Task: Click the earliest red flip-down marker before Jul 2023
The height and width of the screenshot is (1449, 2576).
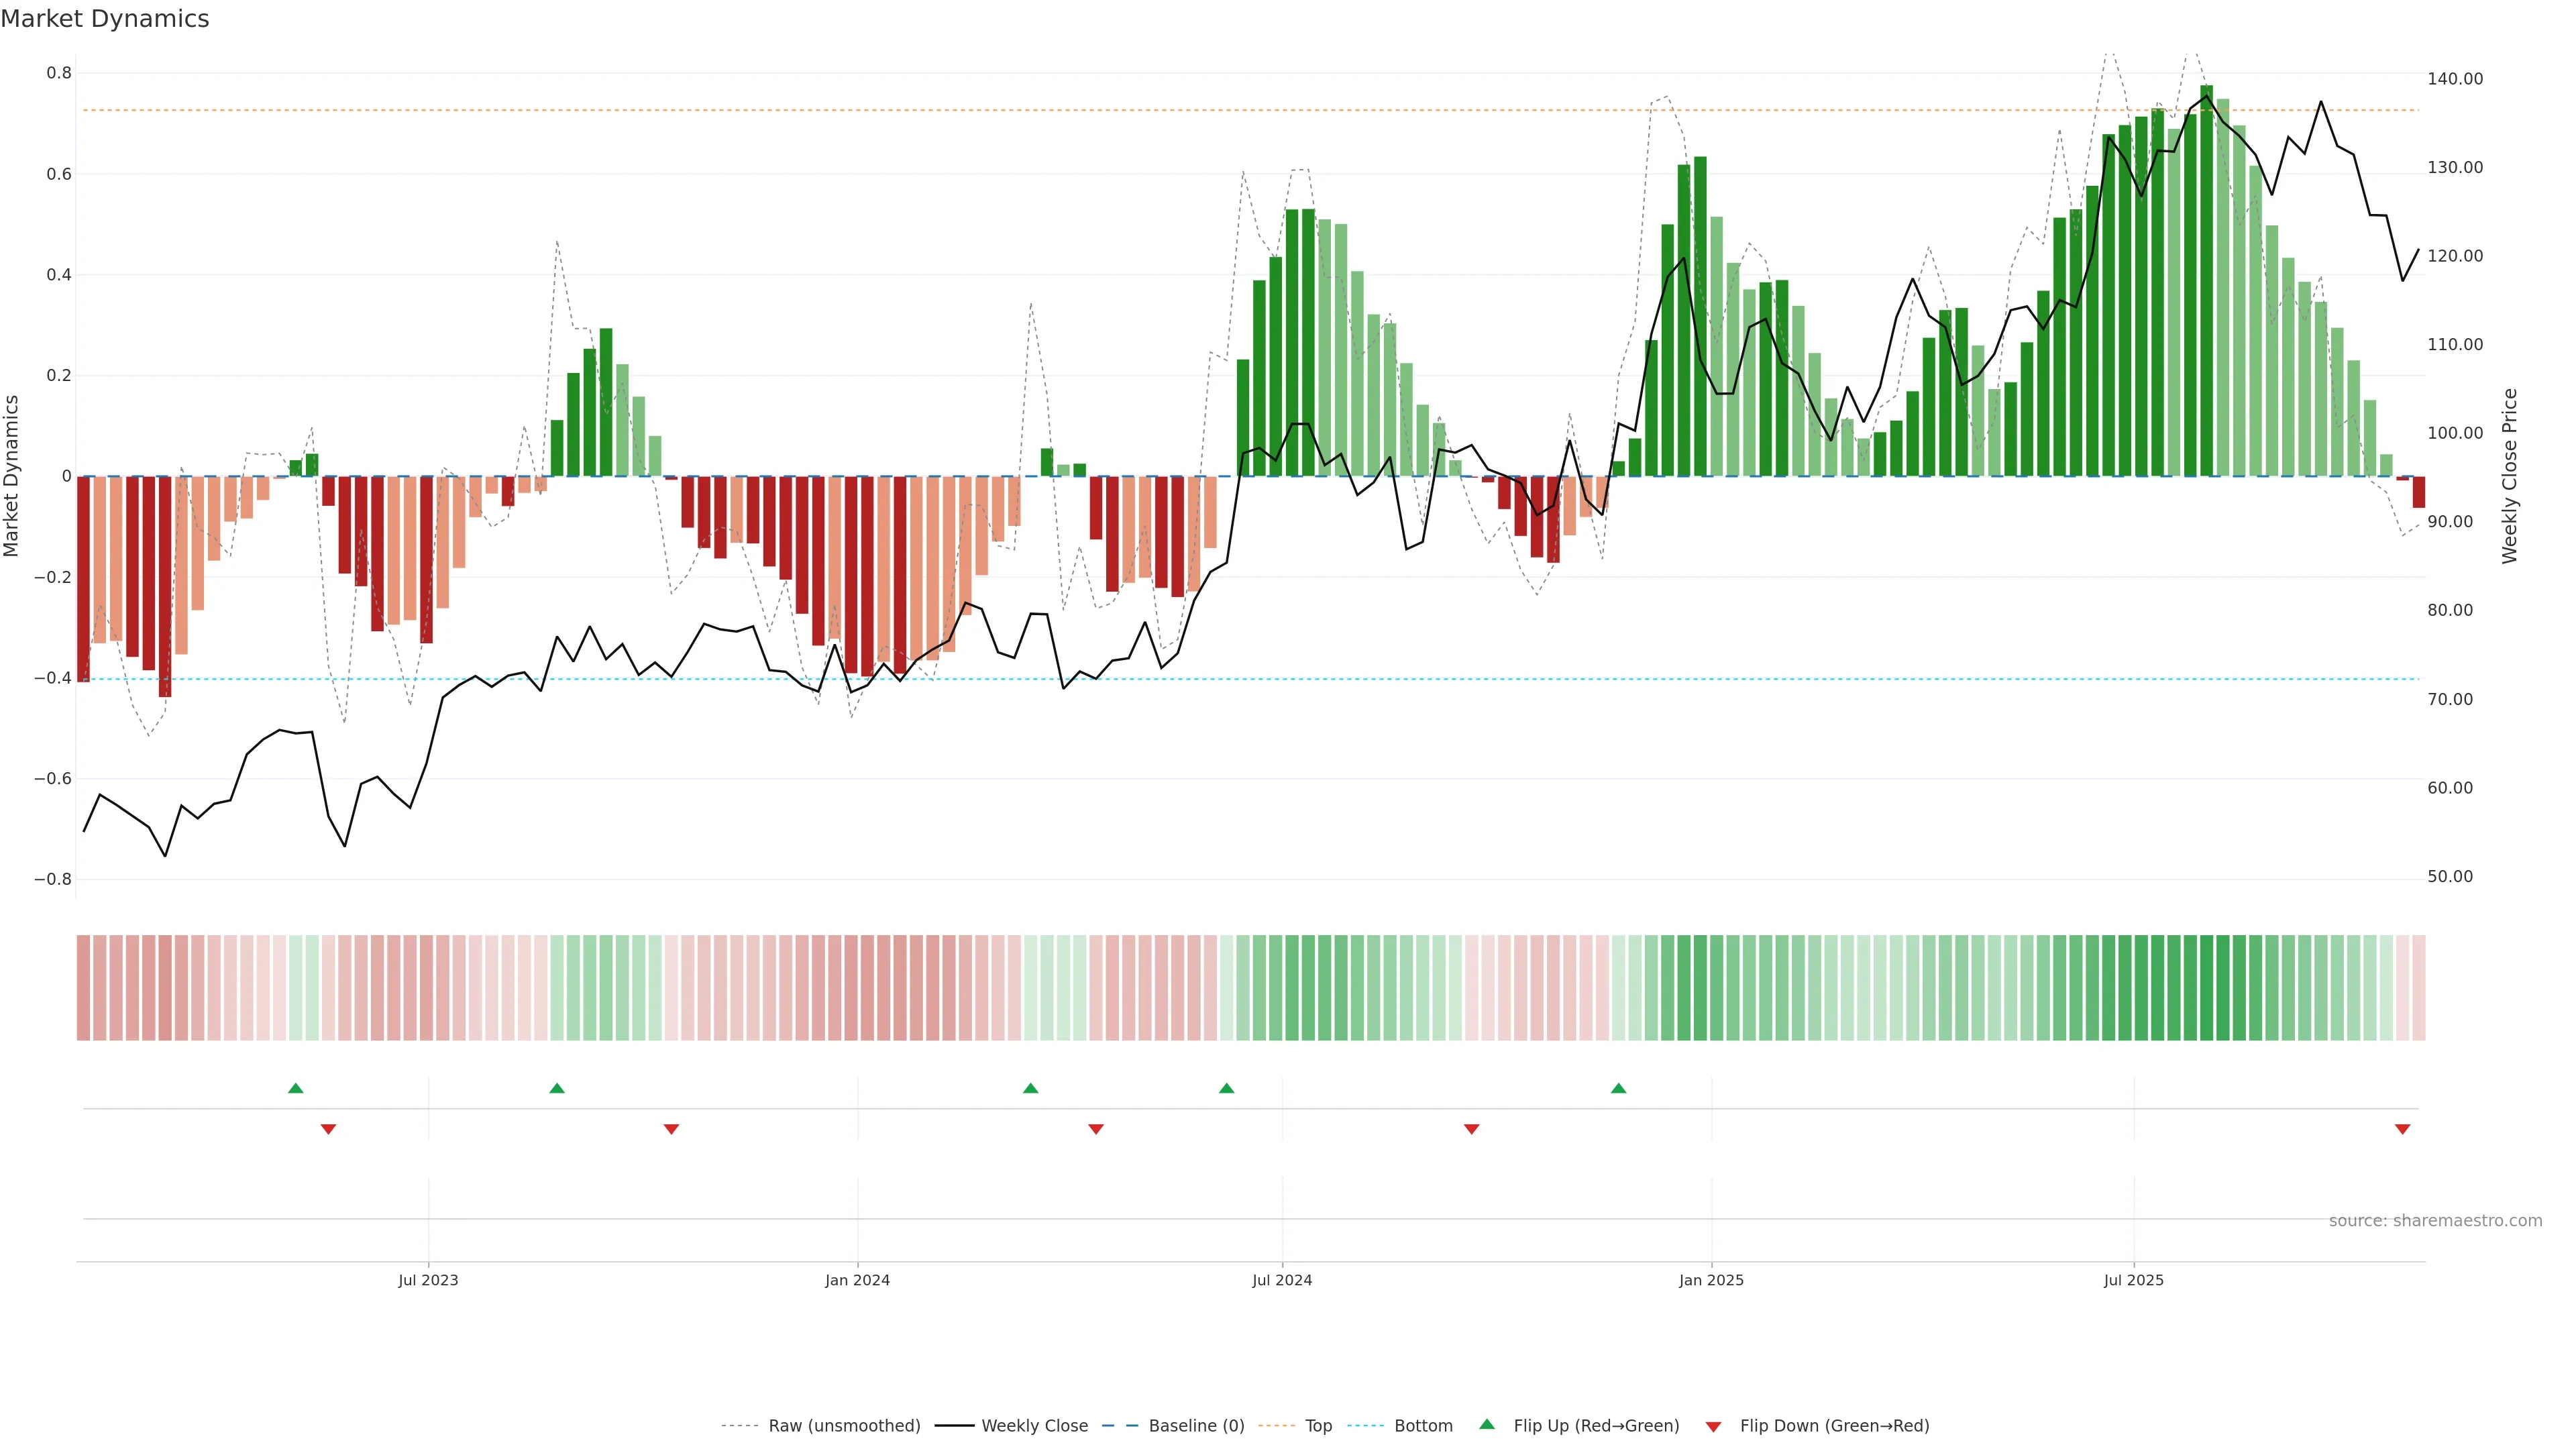Action: (328, 1129)
